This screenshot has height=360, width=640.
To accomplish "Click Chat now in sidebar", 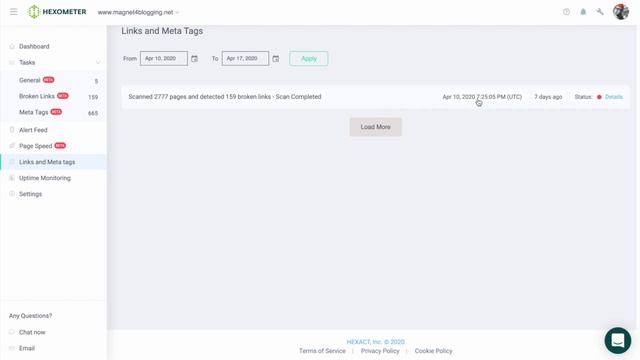I will coord(32,332).
